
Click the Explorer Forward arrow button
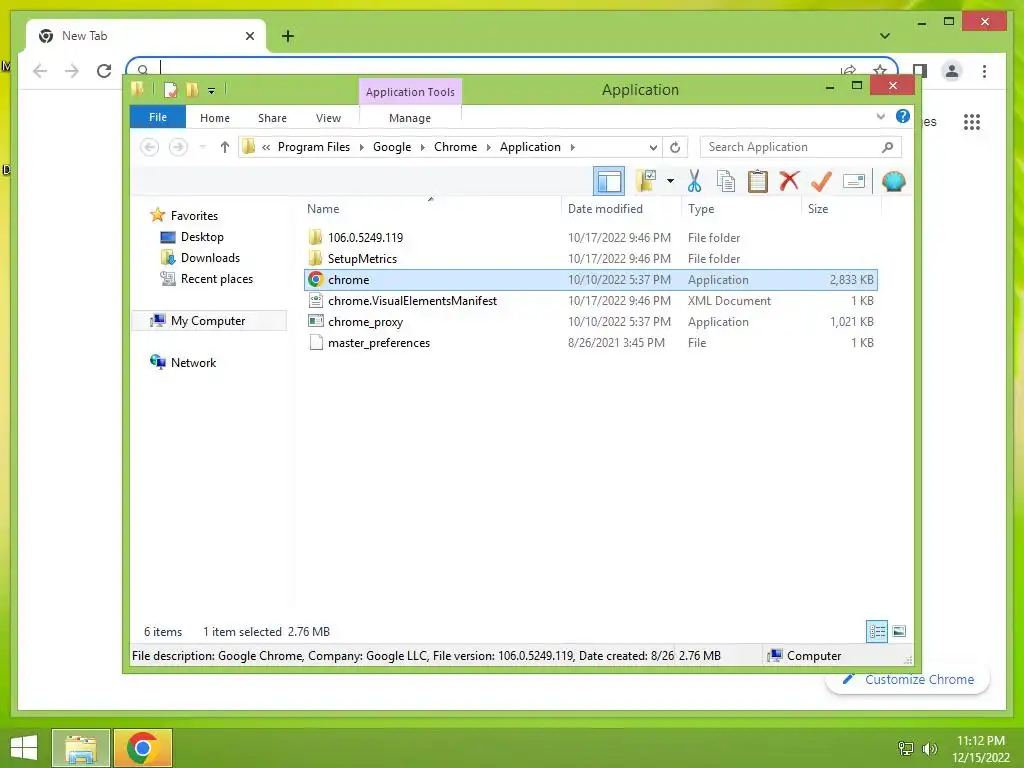178,147
